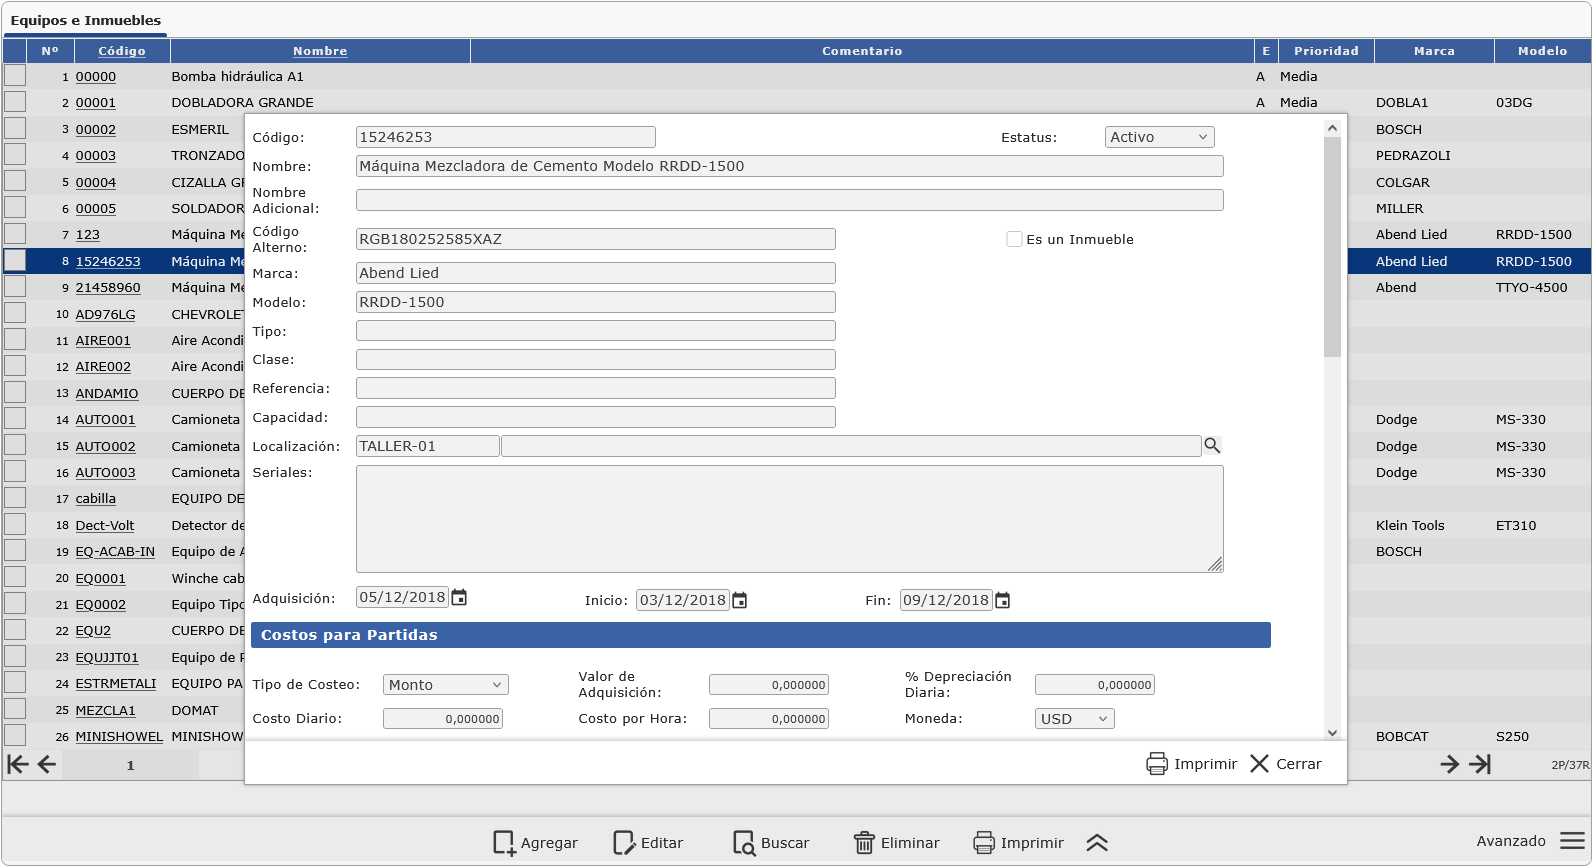This screenshot has width=1593, height=867.
Task: Check the row checkbox for 00001
Action: (x=15, y=101)
